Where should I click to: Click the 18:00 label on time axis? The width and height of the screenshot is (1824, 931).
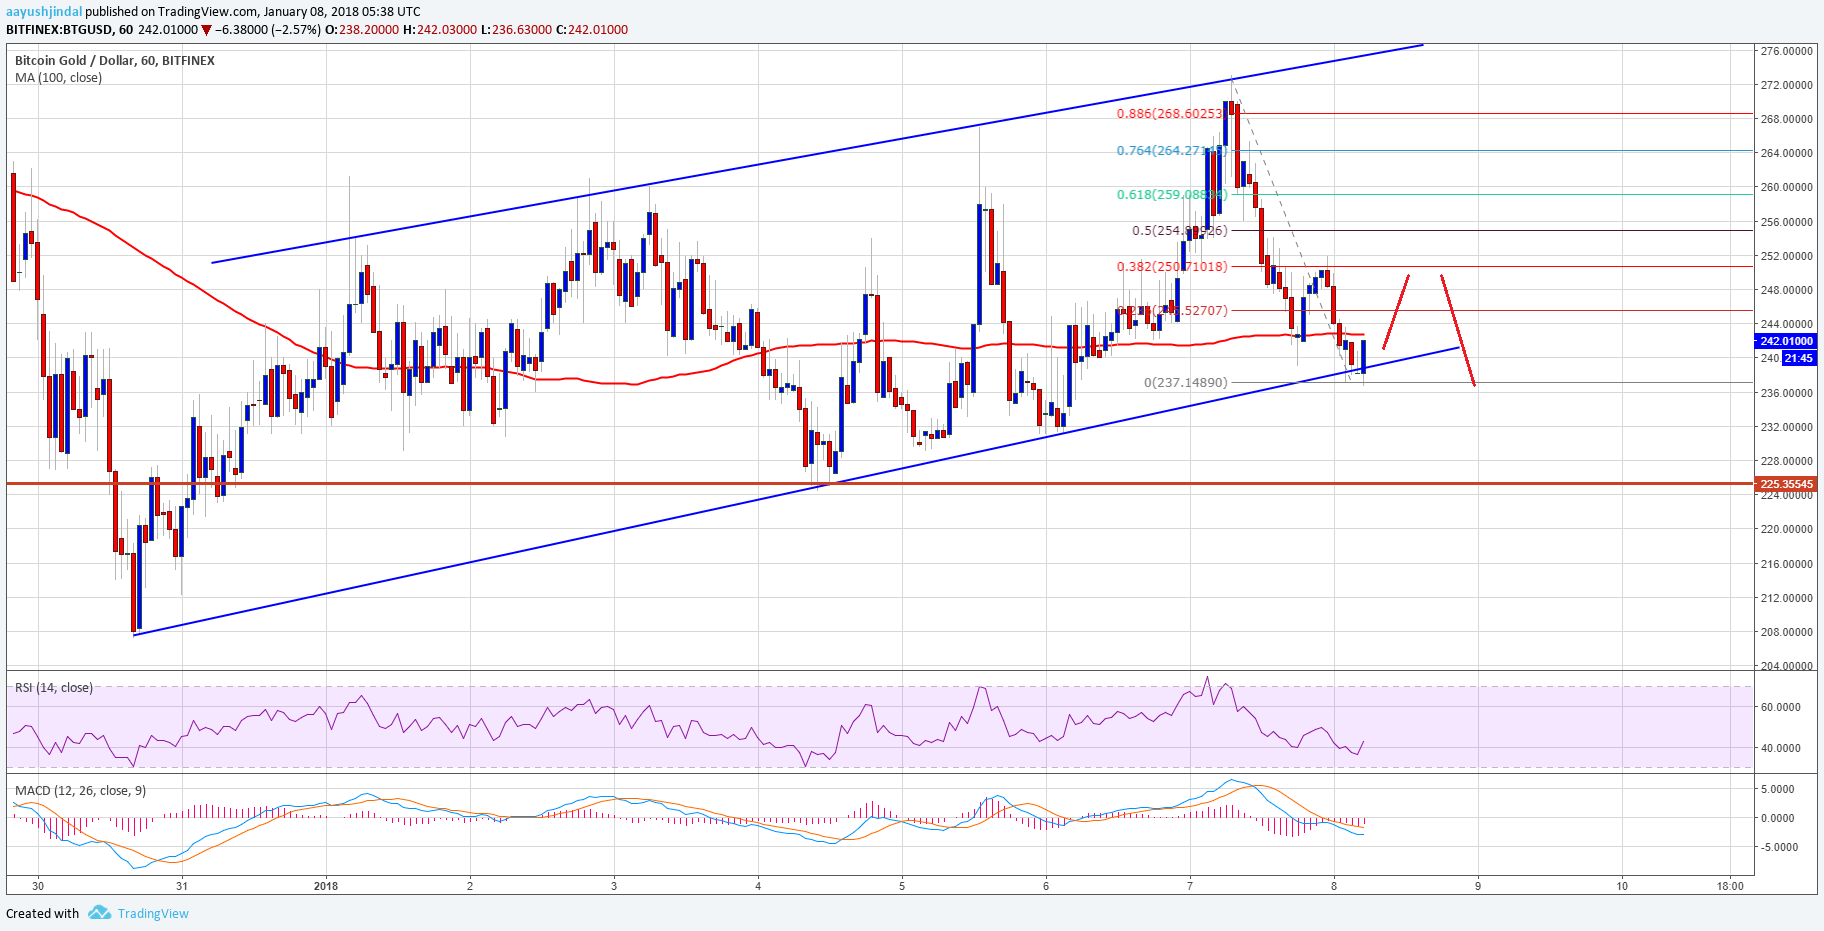coord(1730,886)
